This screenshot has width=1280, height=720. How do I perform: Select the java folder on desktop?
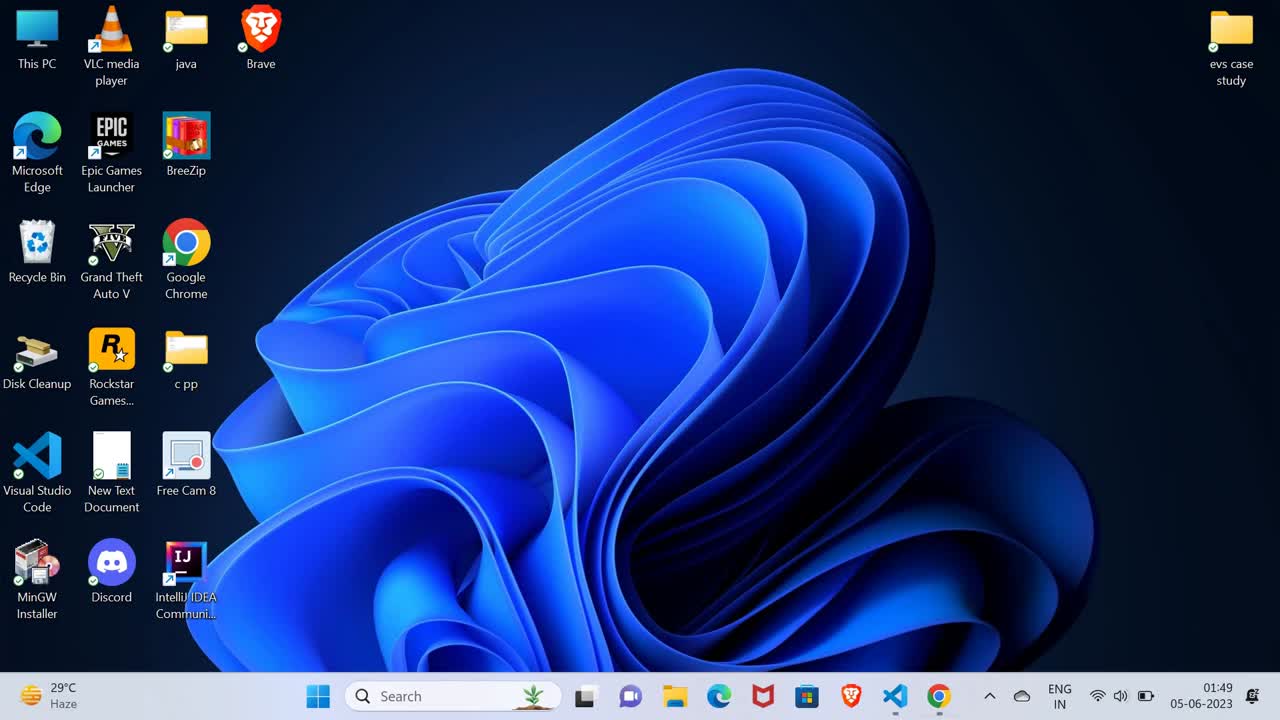point(186,40)
